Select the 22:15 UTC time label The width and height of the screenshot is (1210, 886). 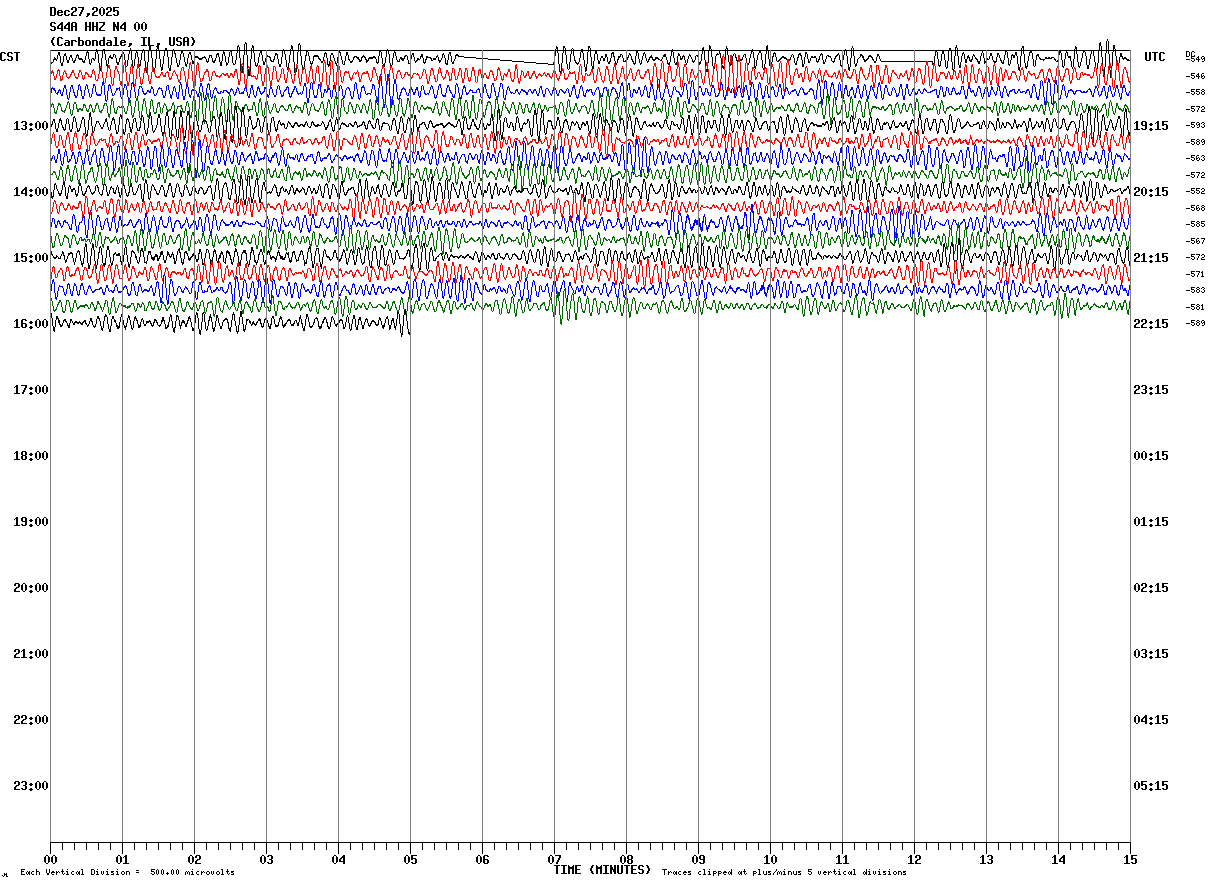click(x=1151, y=324)
